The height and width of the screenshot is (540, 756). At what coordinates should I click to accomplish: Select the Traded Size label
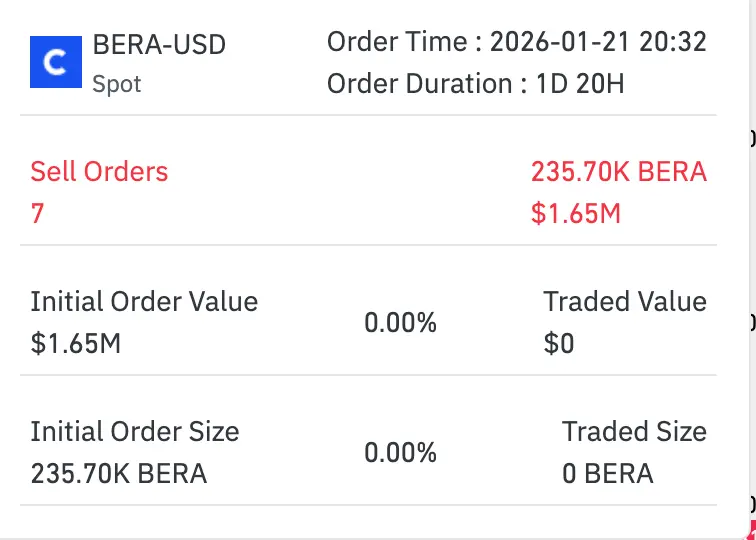pyautogui.click(x=634, y=432)
